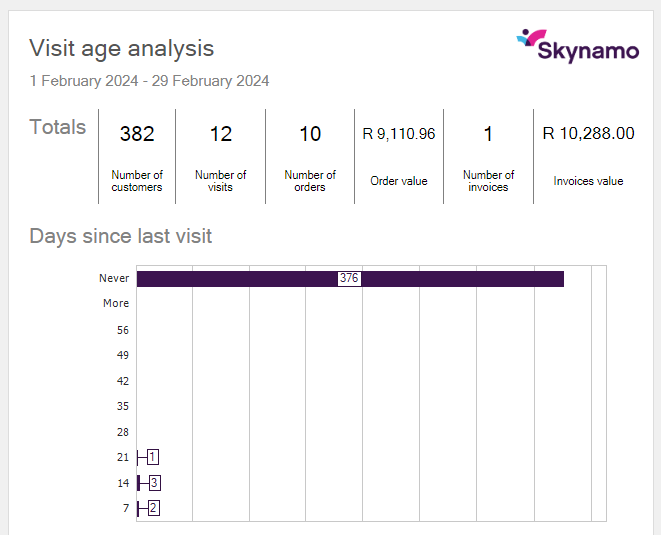This screenshot has height=535, width=661.
Task: Click the Never axis label
Action: (x=114, y=278)
